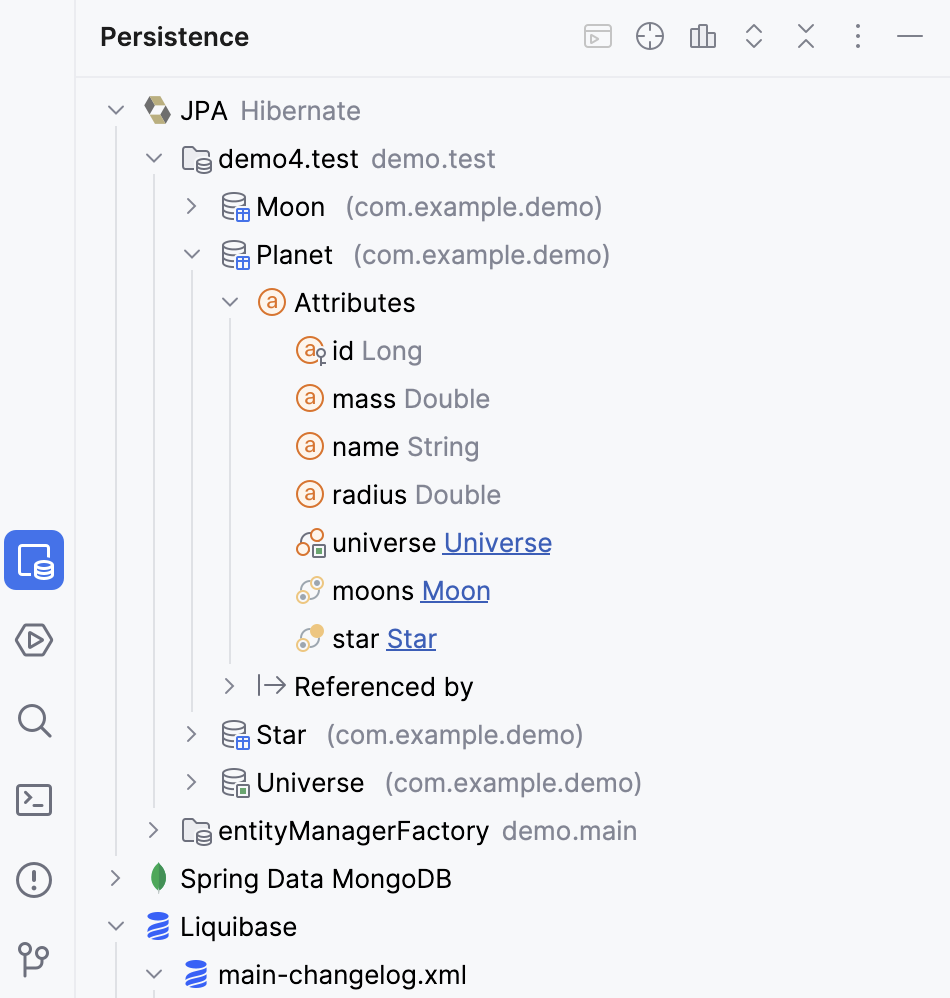Select the "main-changelog.xml" label
This screenshot has width=950, height=998.
(x=342, y=975)
